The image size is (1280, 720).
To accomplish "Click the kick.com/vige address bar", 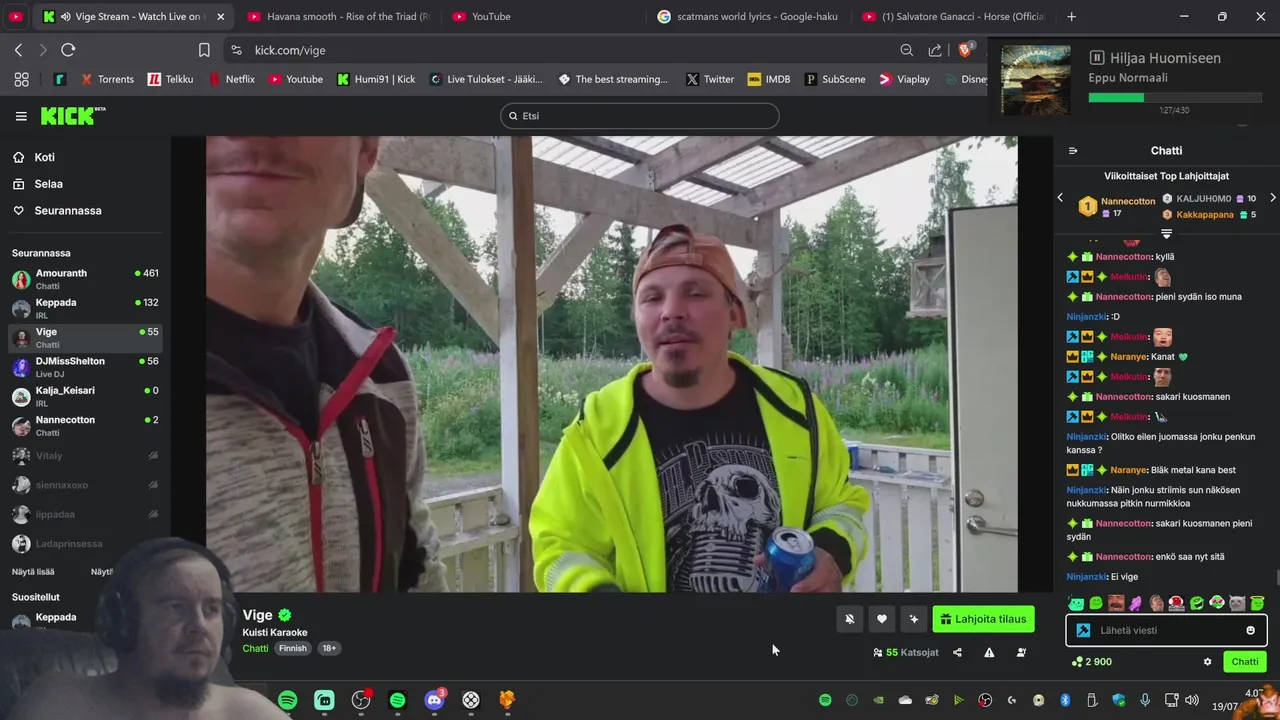I will [x=560, y=50].
